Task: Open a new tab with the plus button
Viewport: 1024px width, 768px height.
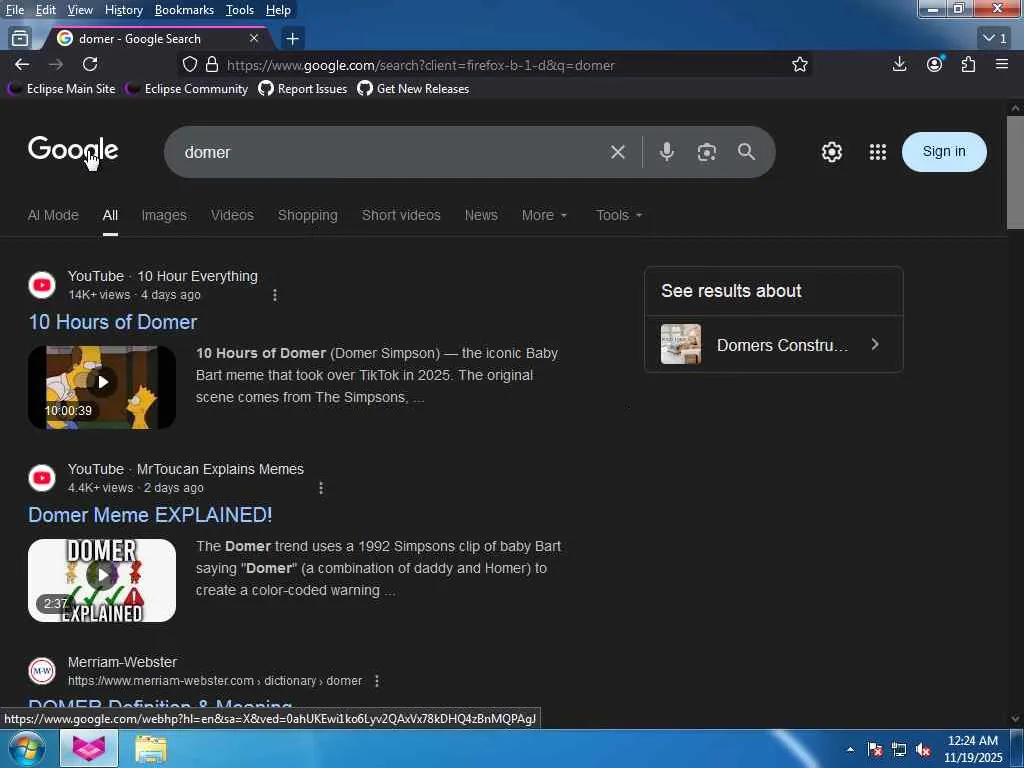Action: click(x=293, y=39)
